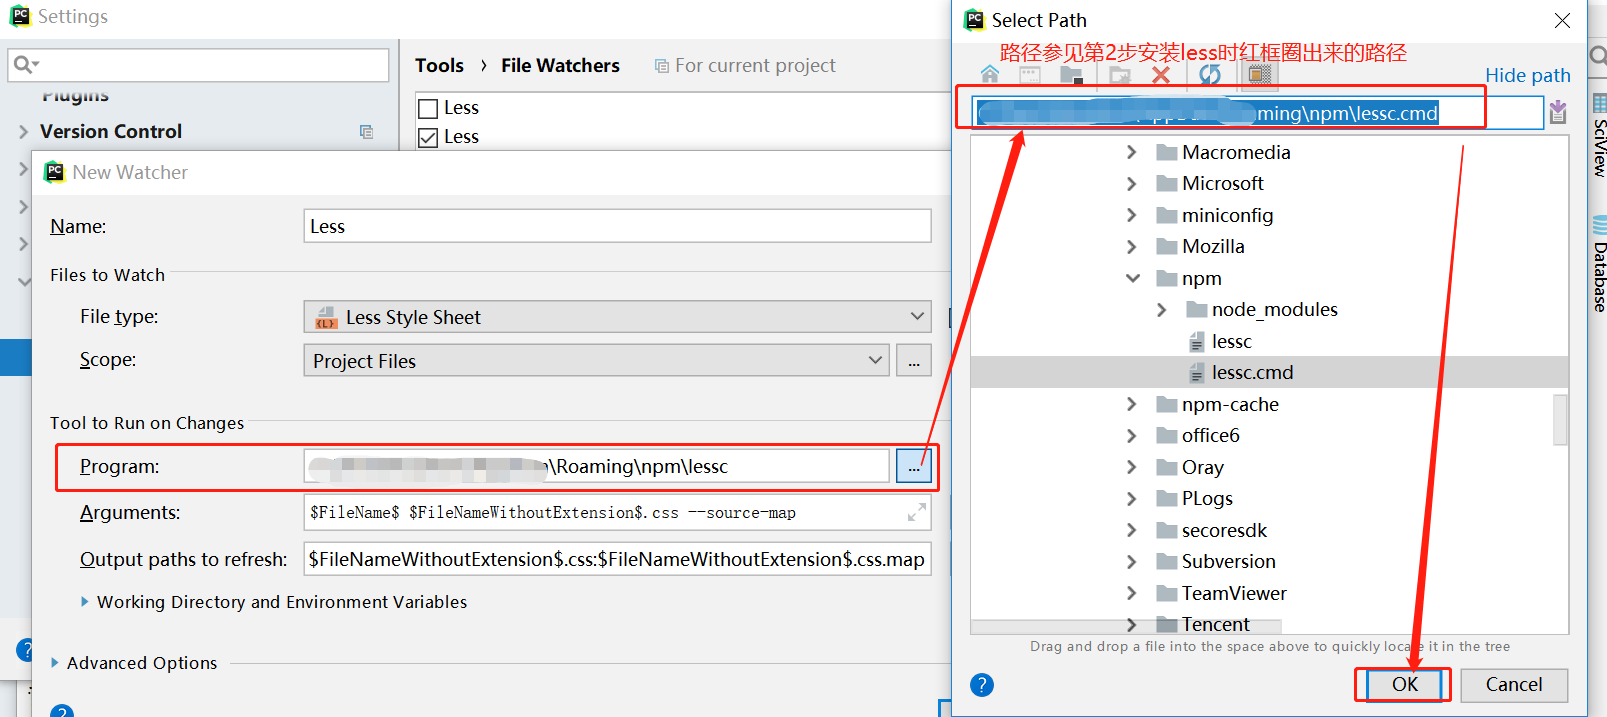1607x717 pixels.
Task: Expand the TeamViewer folder chevron
Action: [x=1131, y=593]
